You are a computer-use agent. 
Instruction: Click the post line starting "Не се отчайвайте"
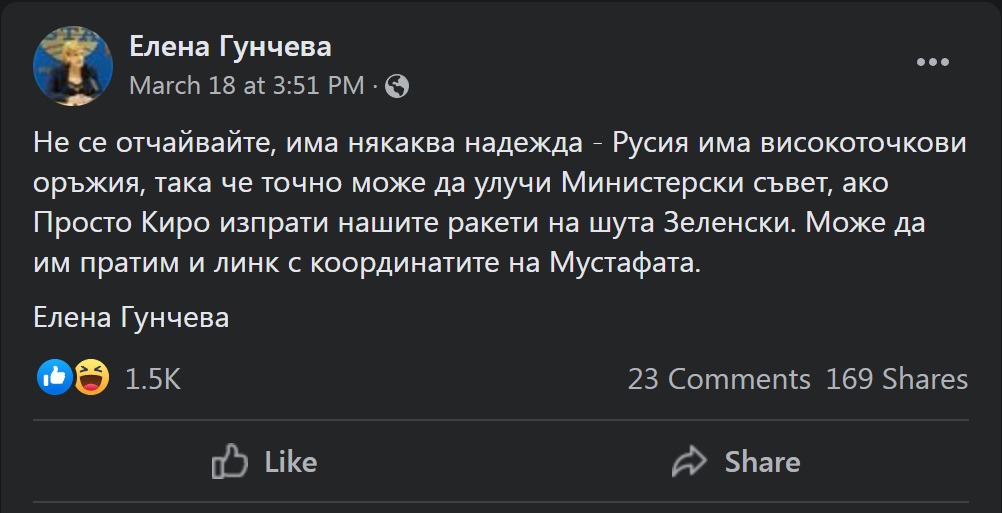tap(500, 143)
